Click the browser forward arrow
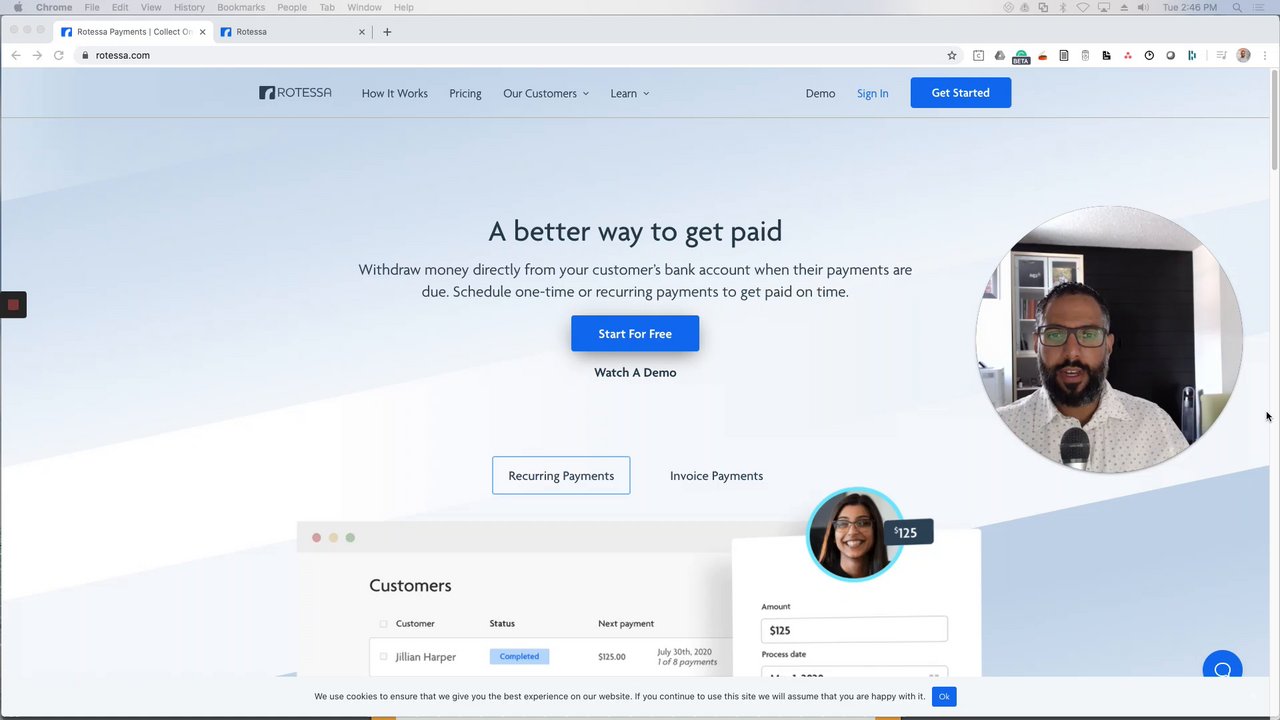This screenshot has width=1280, height=720. (37, 55)
